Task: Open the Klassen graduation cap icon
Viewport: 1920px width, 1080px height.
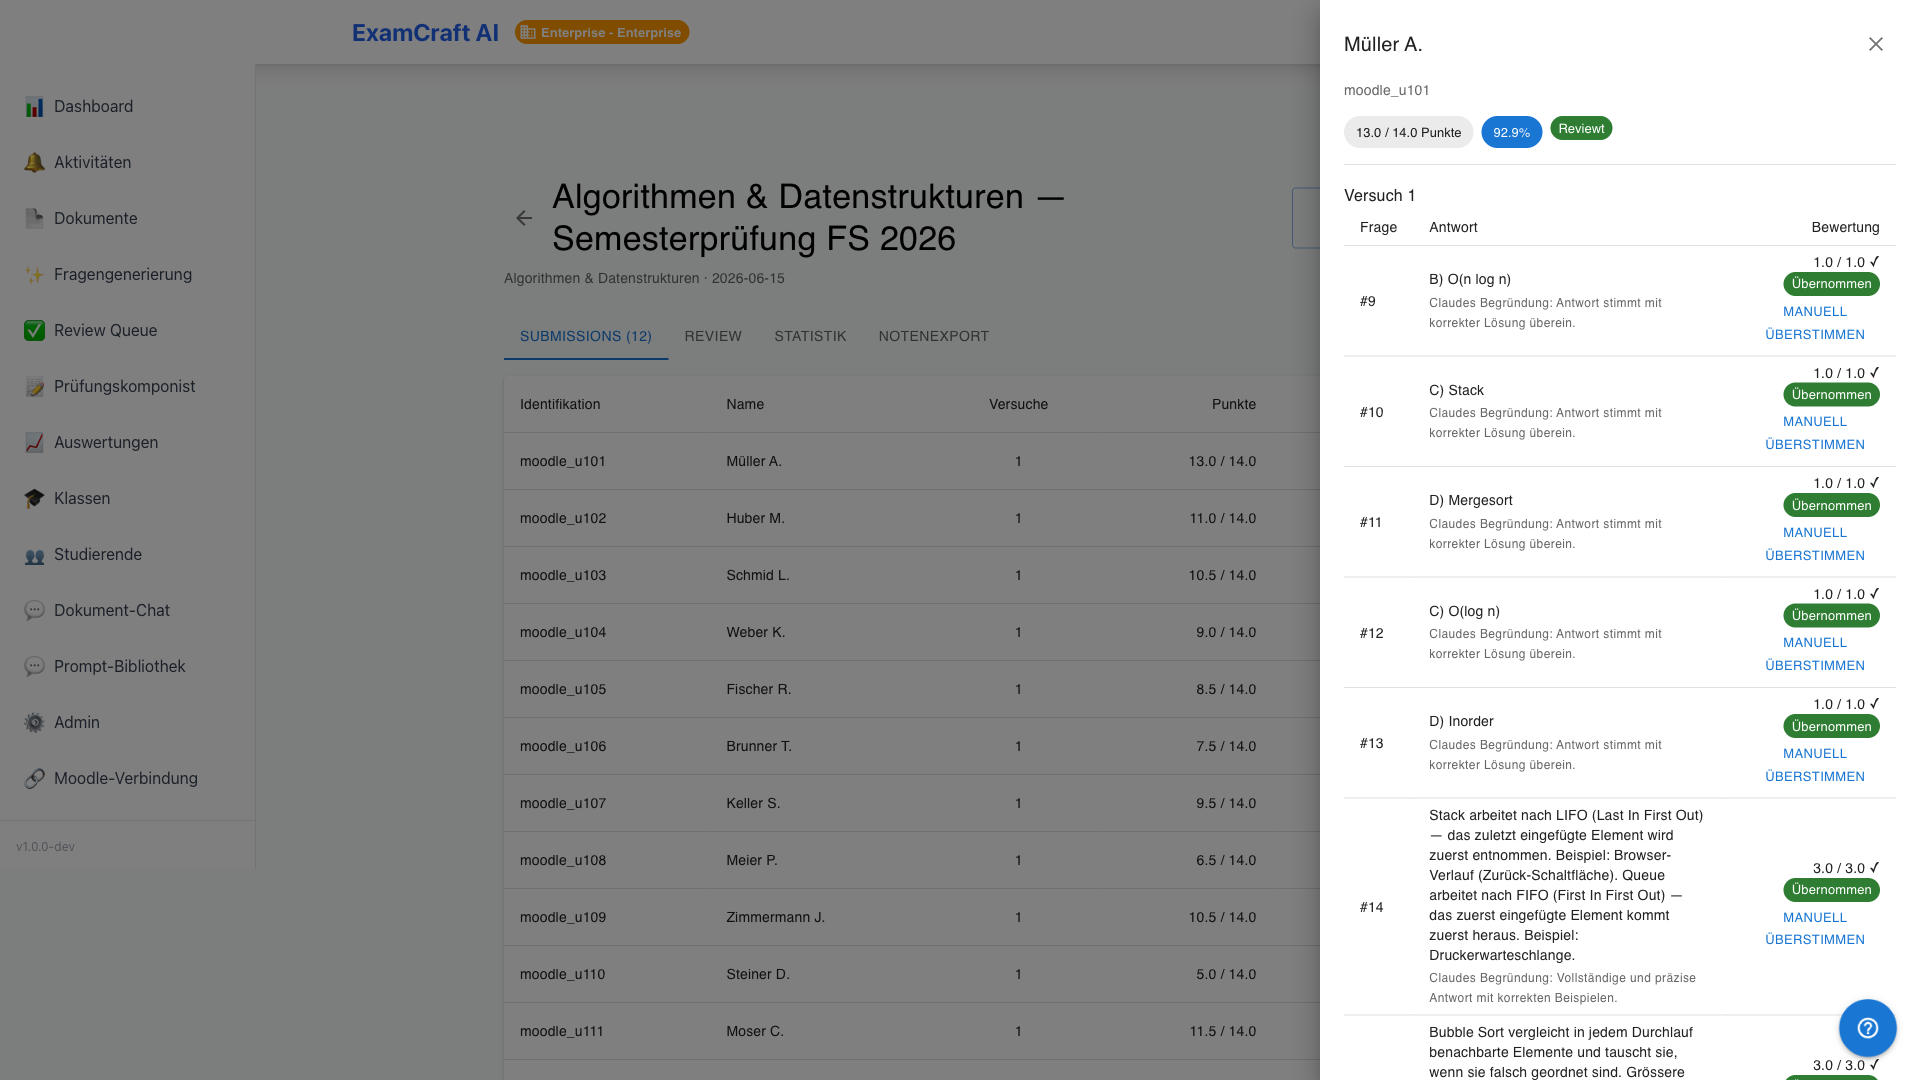Action: click(34, 499)
